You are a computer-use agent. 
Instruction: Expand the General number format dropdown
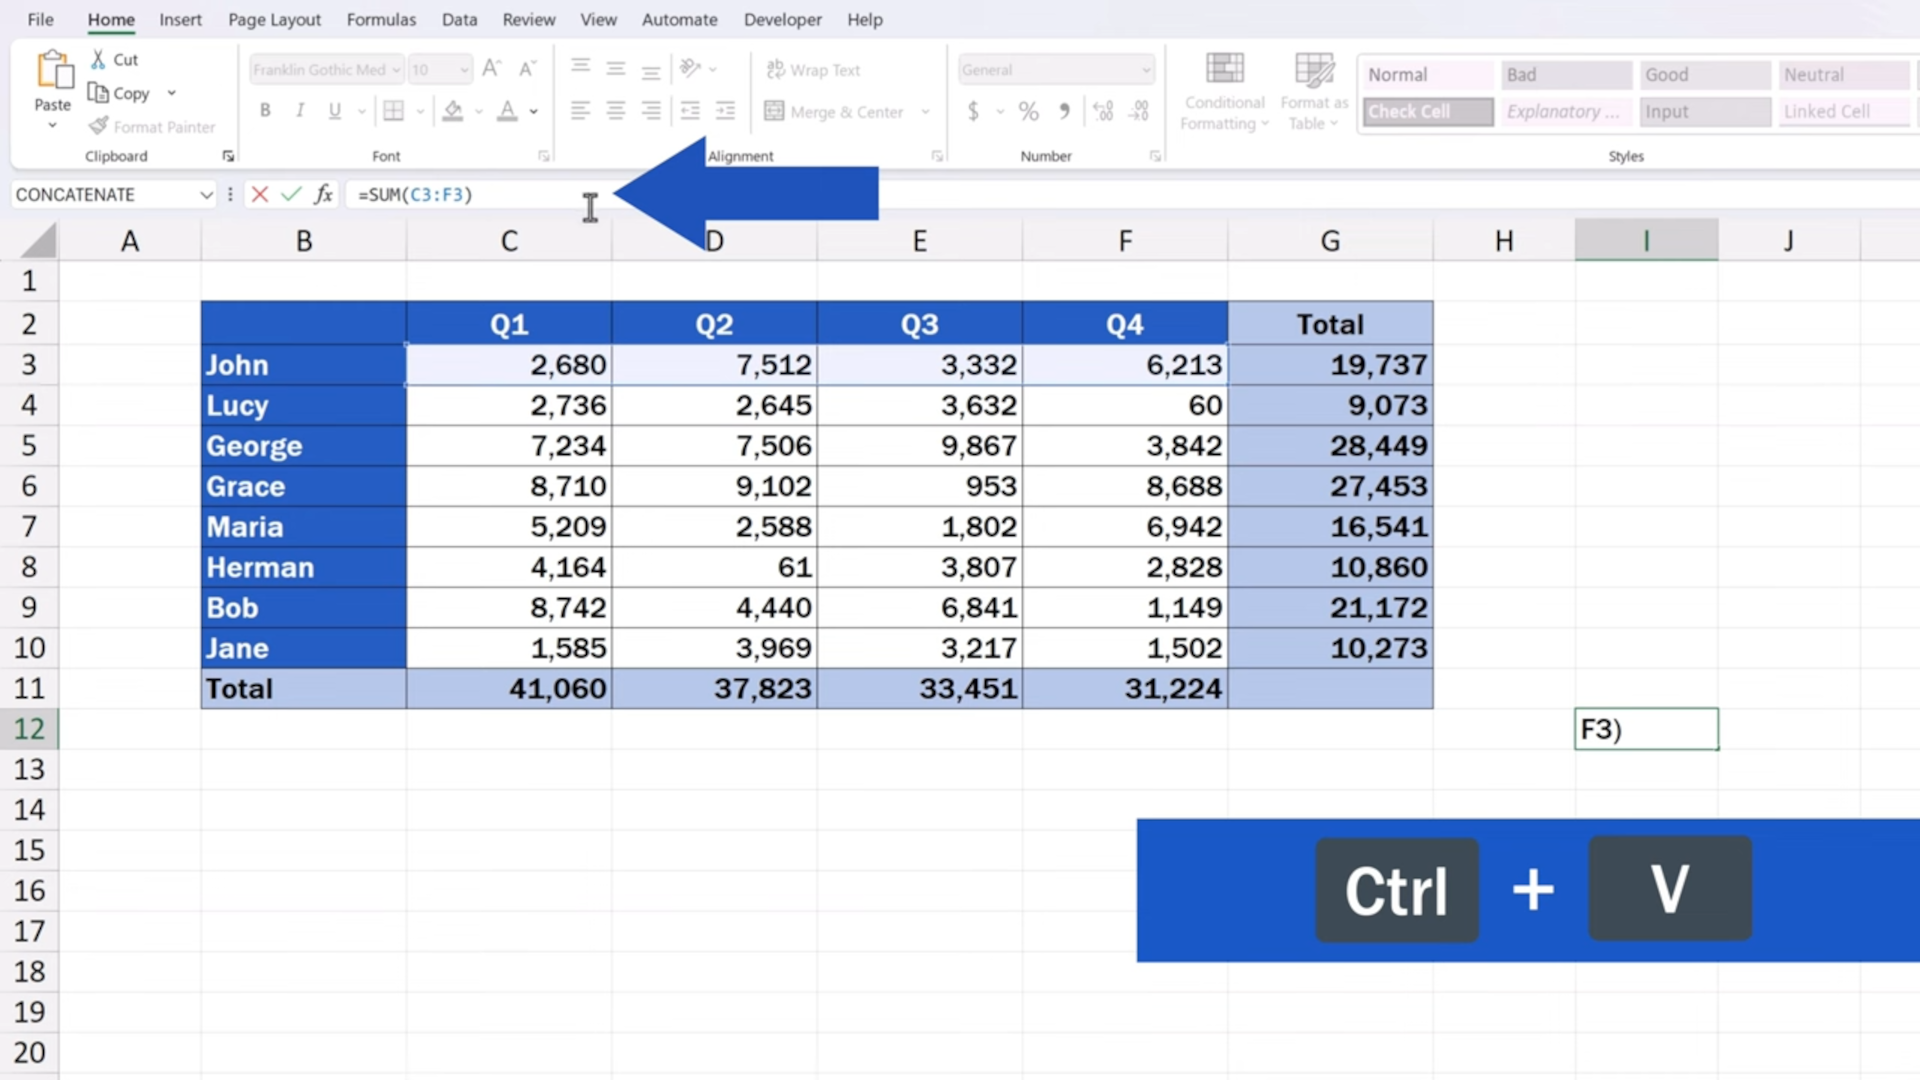click(1146, 70)
